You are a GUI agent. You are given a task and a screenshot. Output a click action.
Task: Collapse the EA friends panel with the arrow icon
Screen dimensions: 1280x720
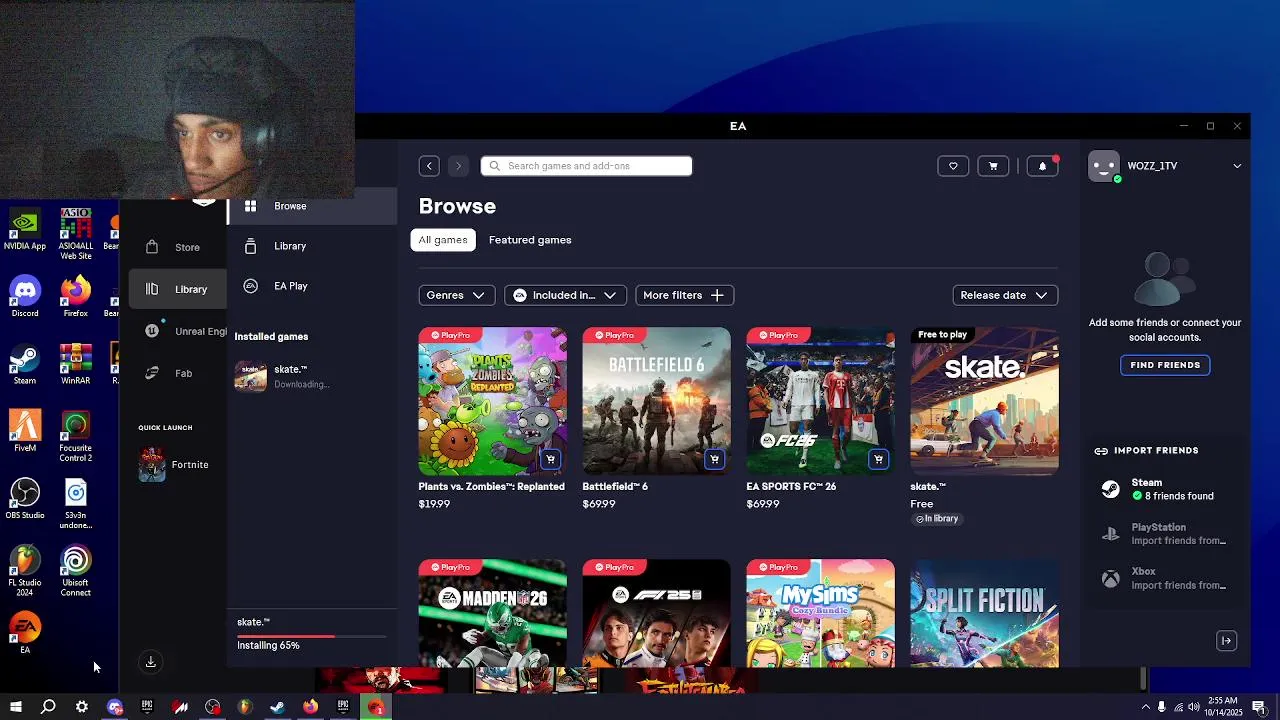tap(1226, 641)
